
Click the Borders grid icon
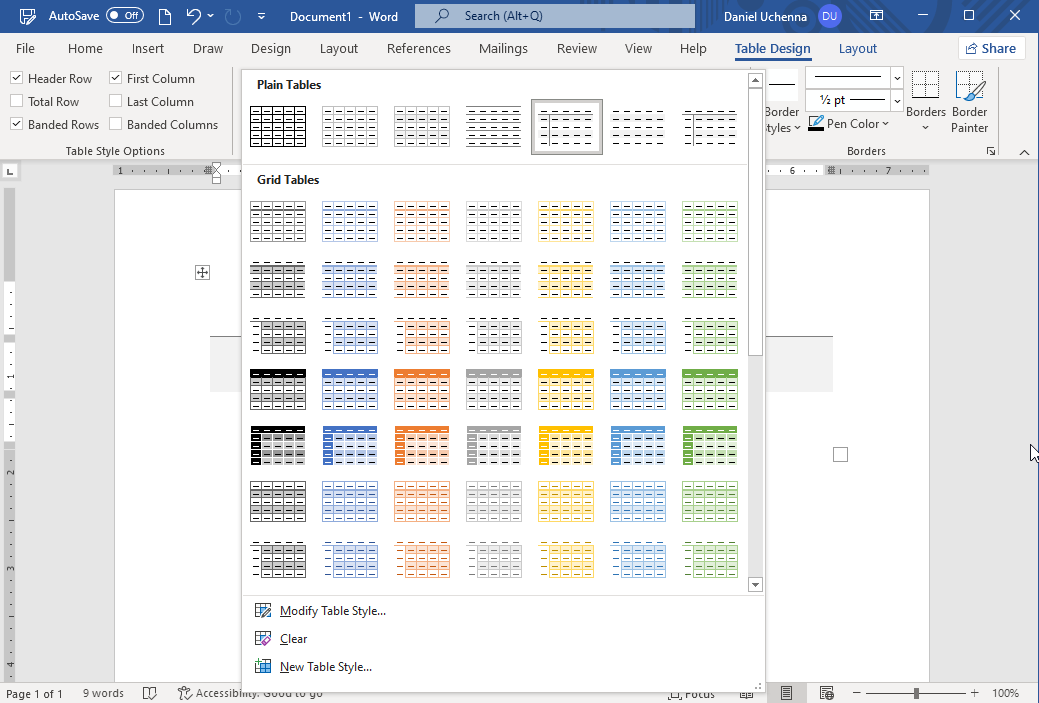pyautogui.click(x=925, y=87)
